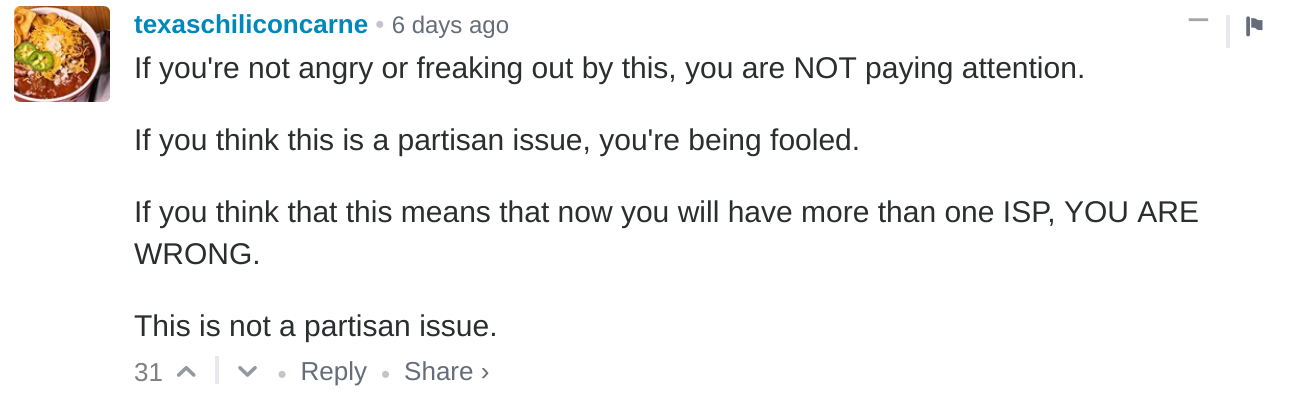Open the Share options for this comment

coord(446,372)
